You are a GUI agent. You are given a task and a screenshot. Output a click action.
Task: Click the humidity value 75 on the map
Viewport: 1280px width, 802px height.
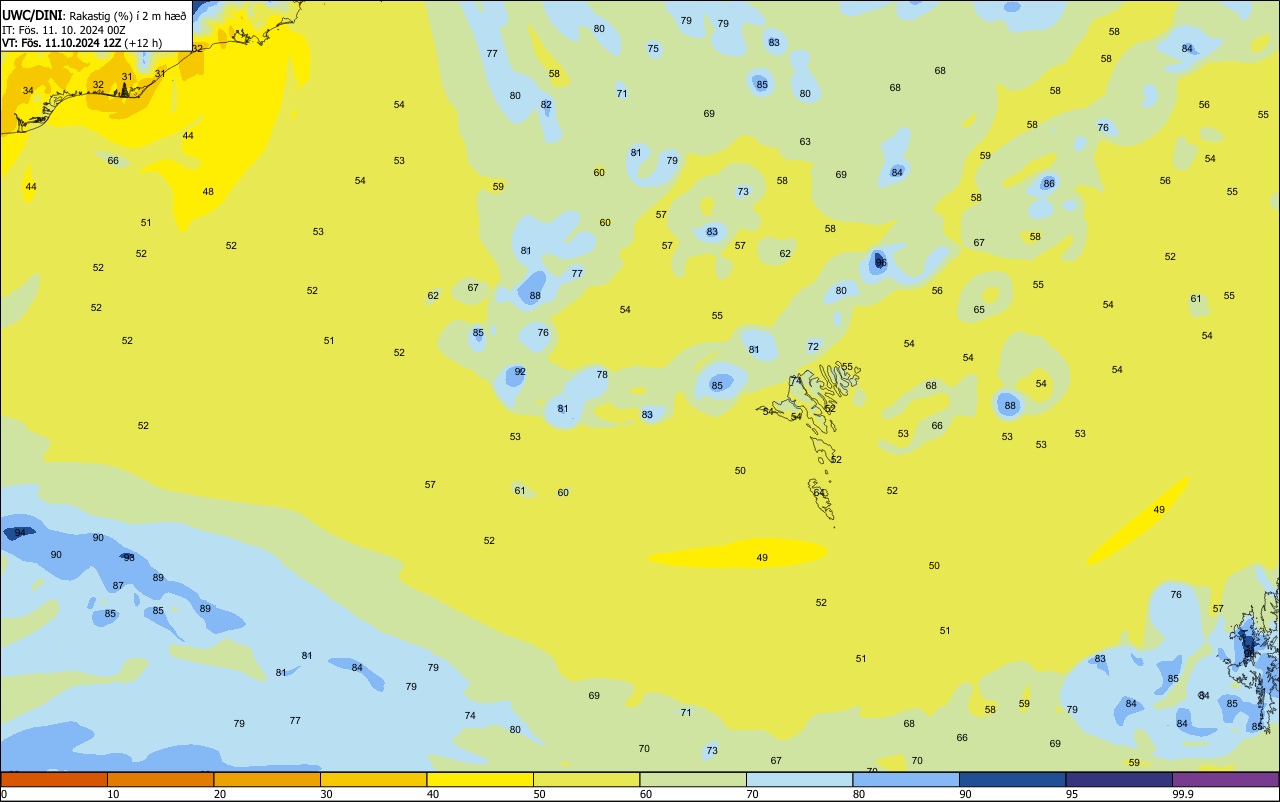coord(653,48)
